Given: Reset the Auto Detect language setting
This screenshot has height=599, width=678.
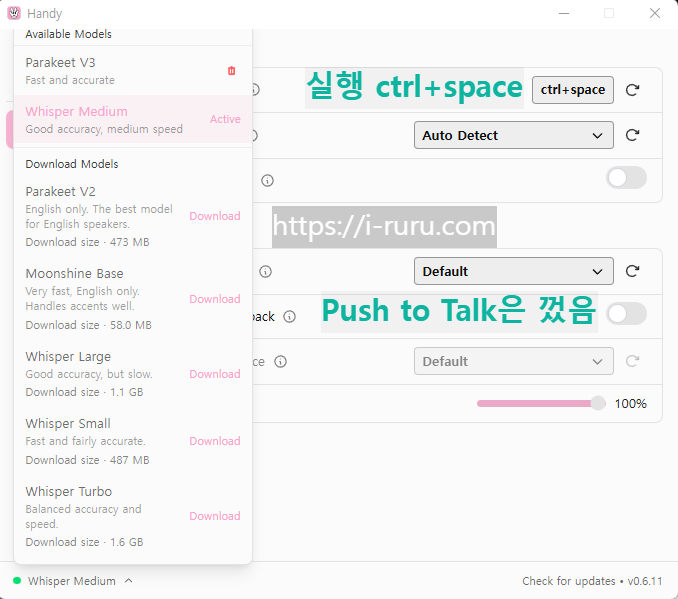Looking at the screenshot, I should tap(632, 135).
